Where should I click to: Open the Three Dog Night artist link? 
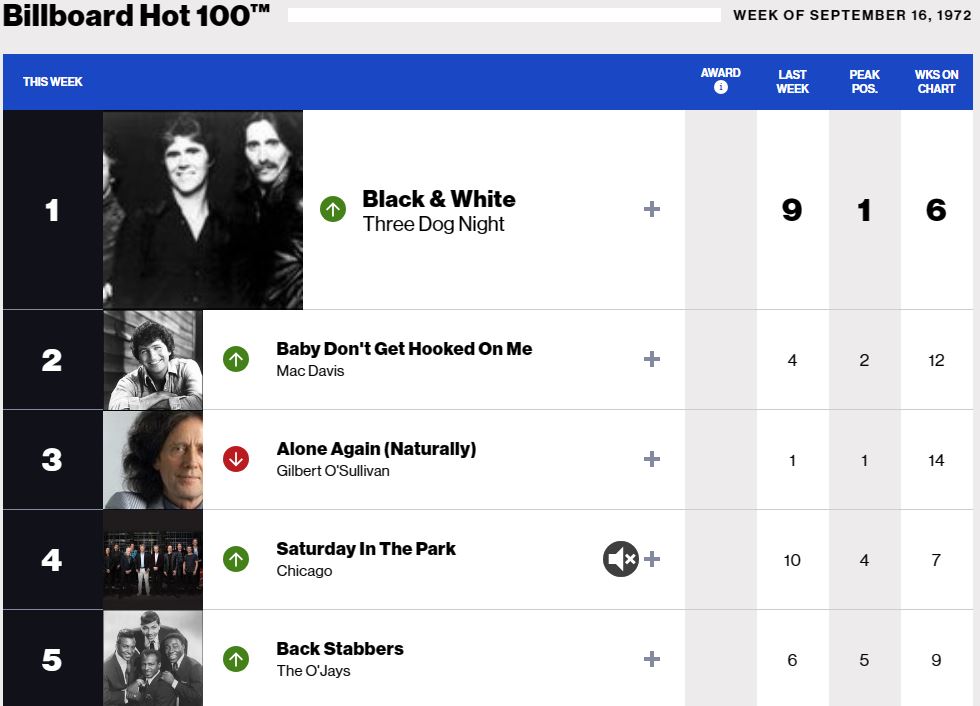[433, 224]
